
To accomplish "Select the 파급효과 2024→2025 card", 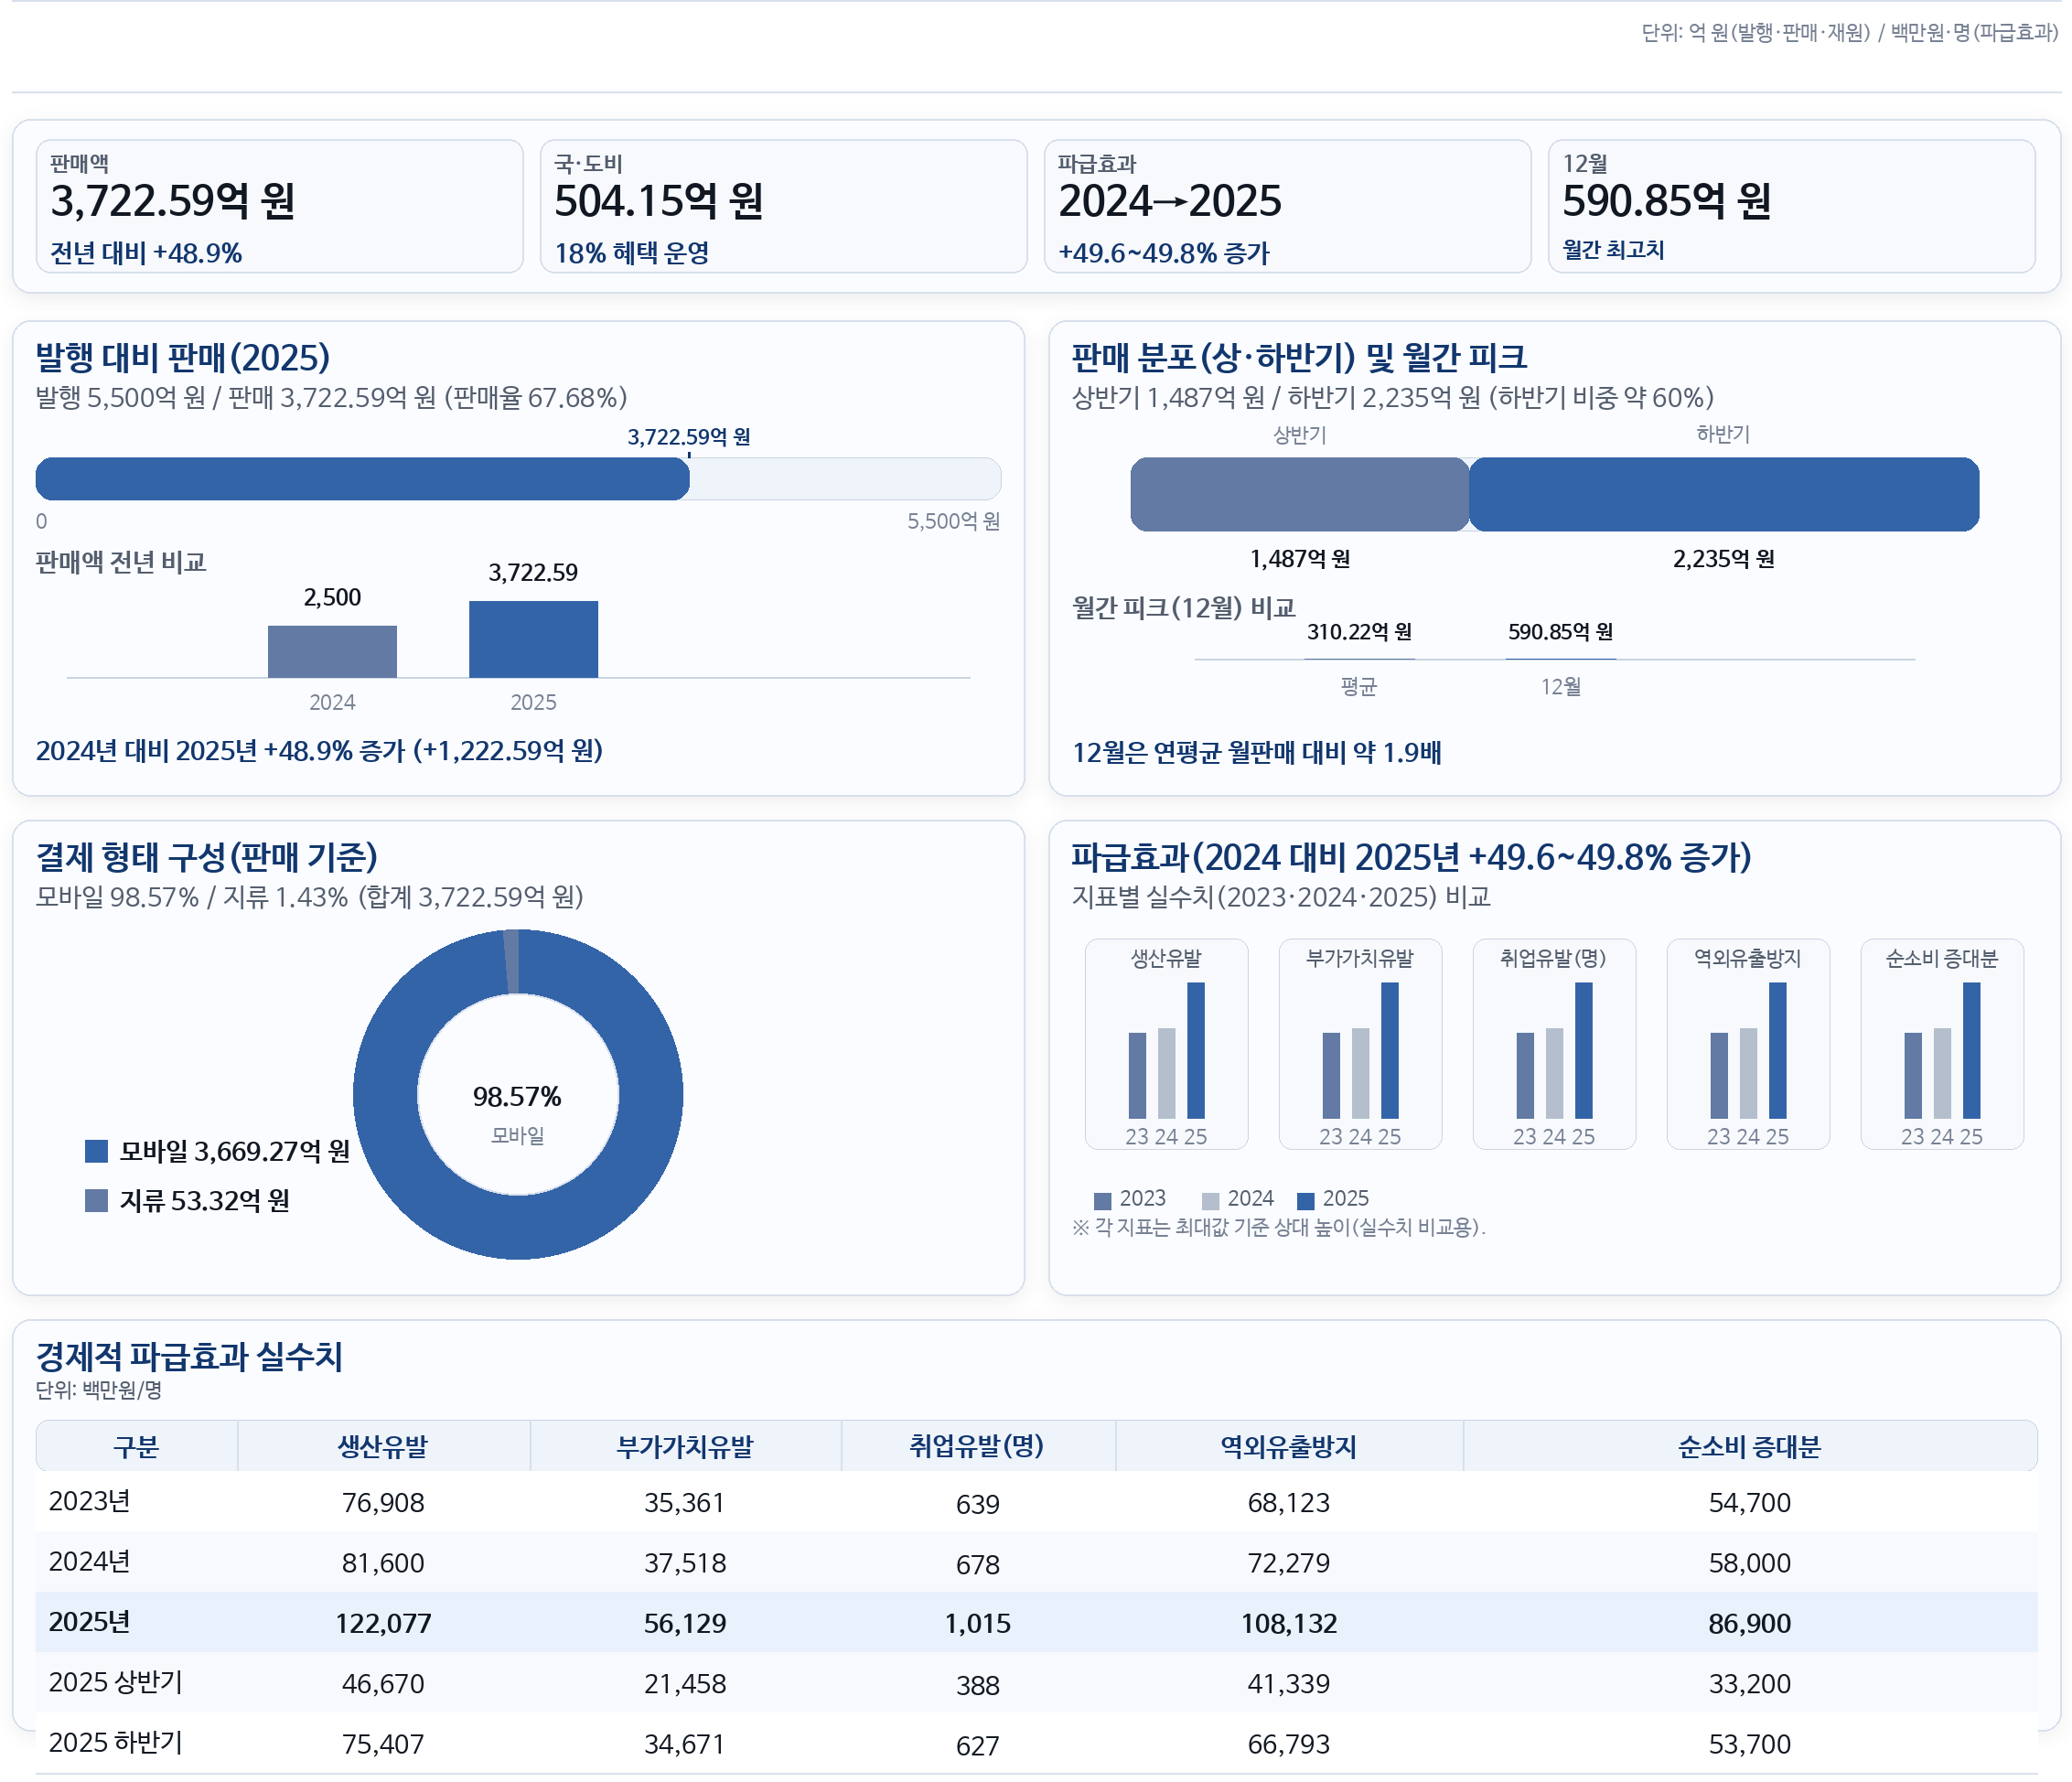I will pyautogui.click(x=1290, y=205).
